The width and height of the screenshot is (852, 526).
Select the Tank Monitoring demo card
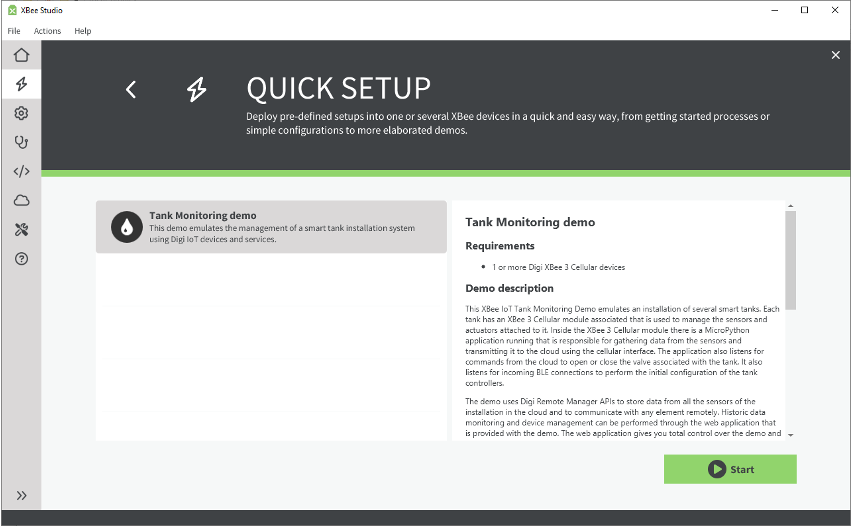271,227
